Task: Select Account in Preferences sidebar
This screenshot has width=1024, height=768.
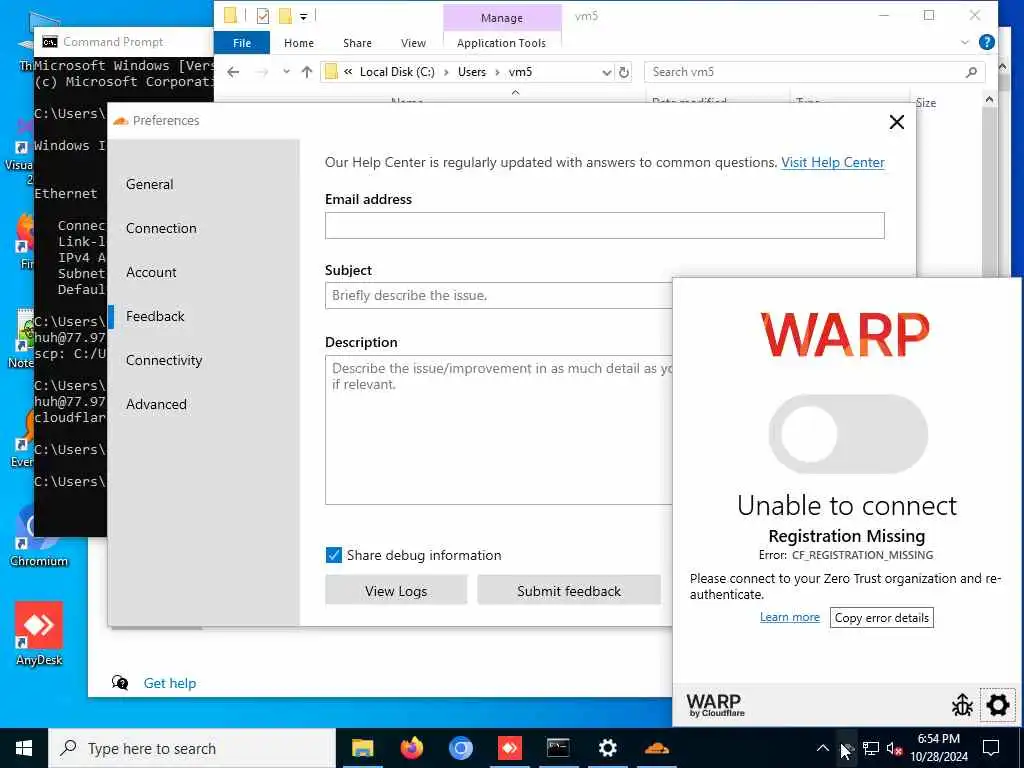Action: [x=151, y=272]
